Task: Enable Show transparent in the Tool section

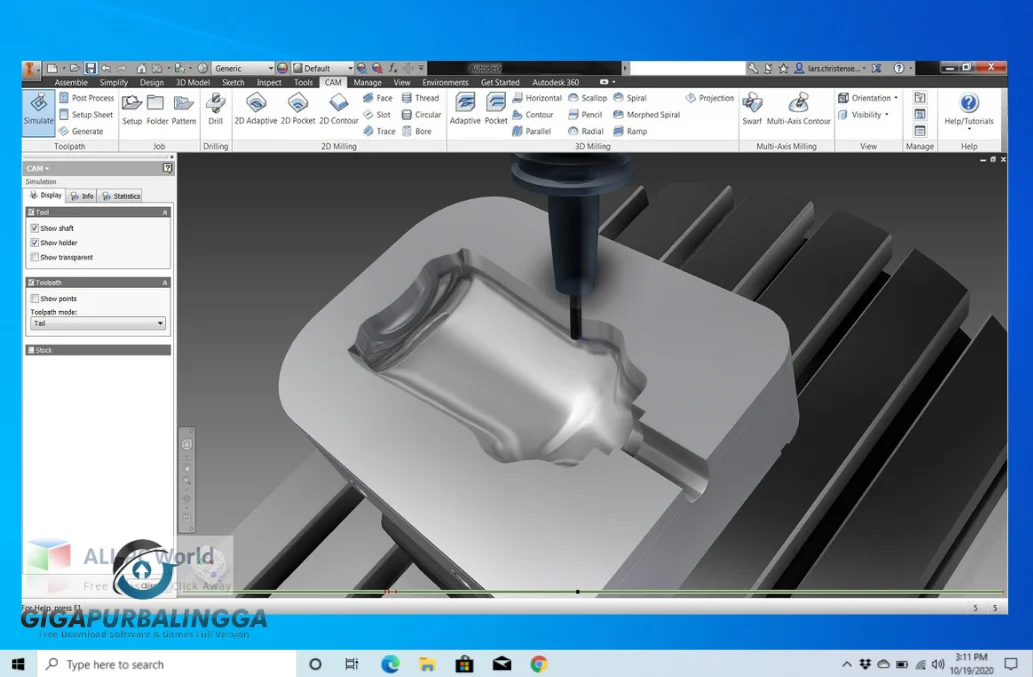Action: click(37, 258)
